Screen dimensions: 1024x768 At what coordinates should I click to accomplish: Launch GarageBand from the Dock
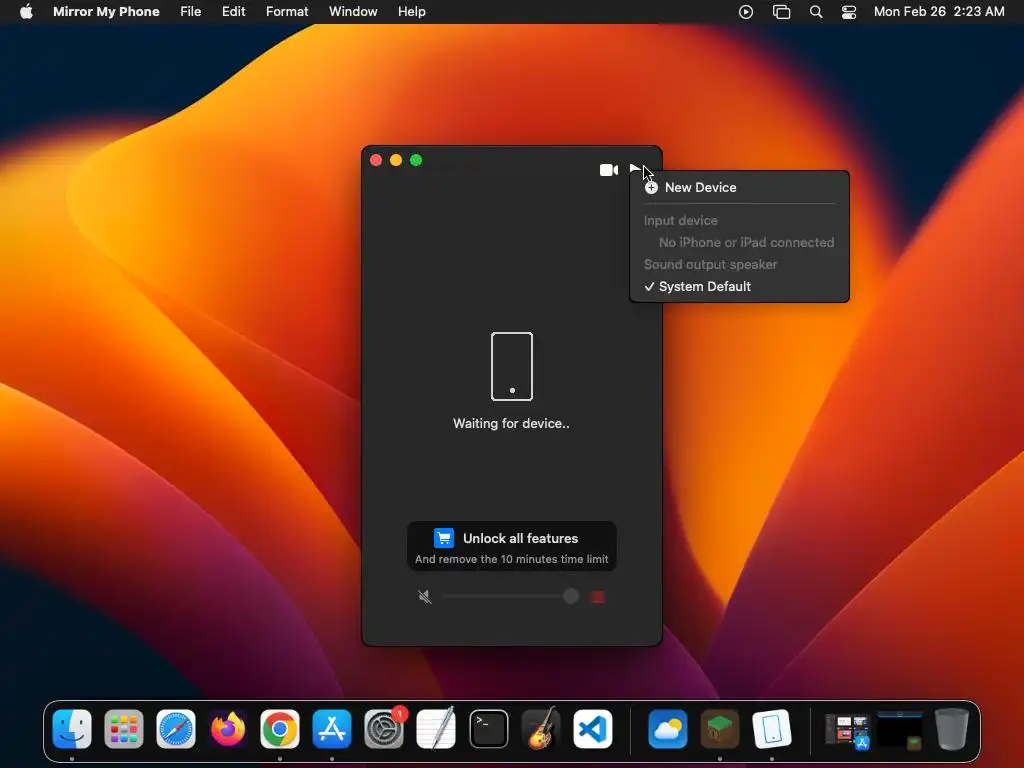pos(541,729)
